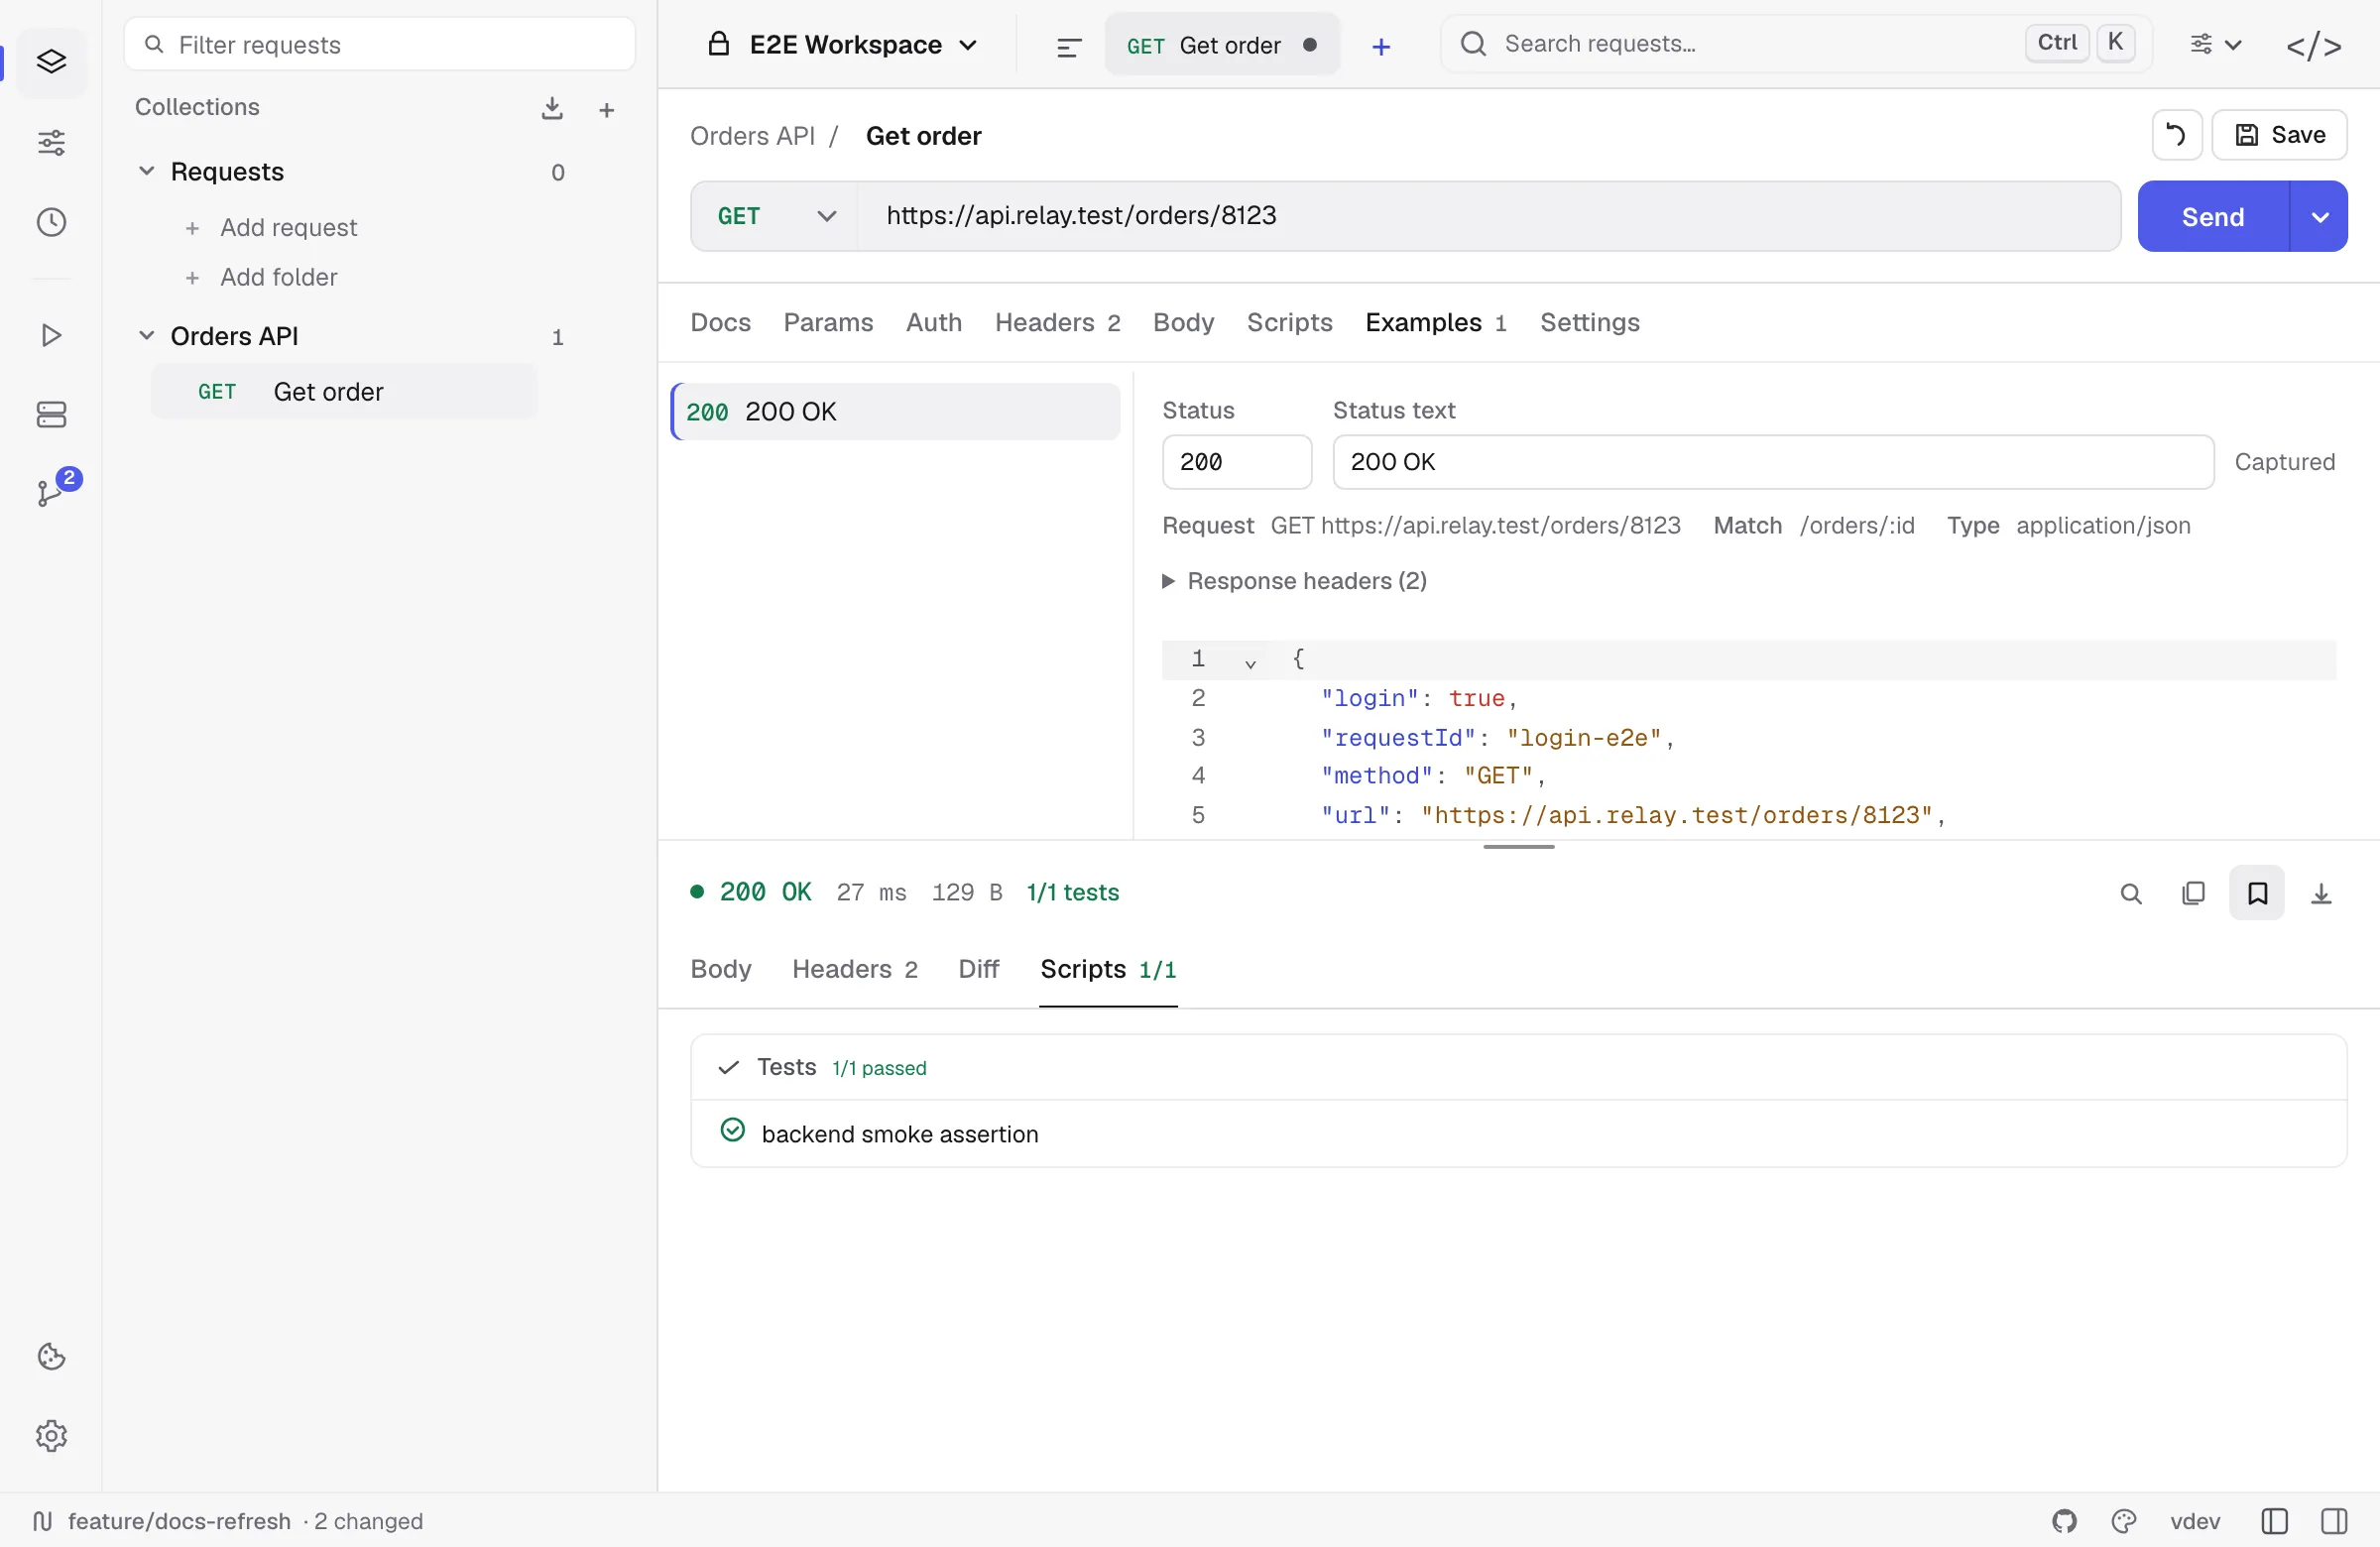Open the Send options dropdown arrow

point(2319,216)
